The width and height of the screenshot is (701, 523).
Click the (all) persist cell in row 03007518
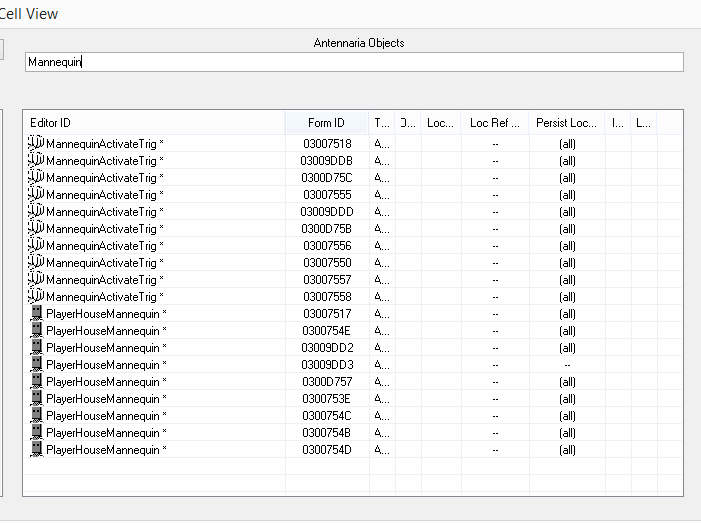tap(567, 144)
